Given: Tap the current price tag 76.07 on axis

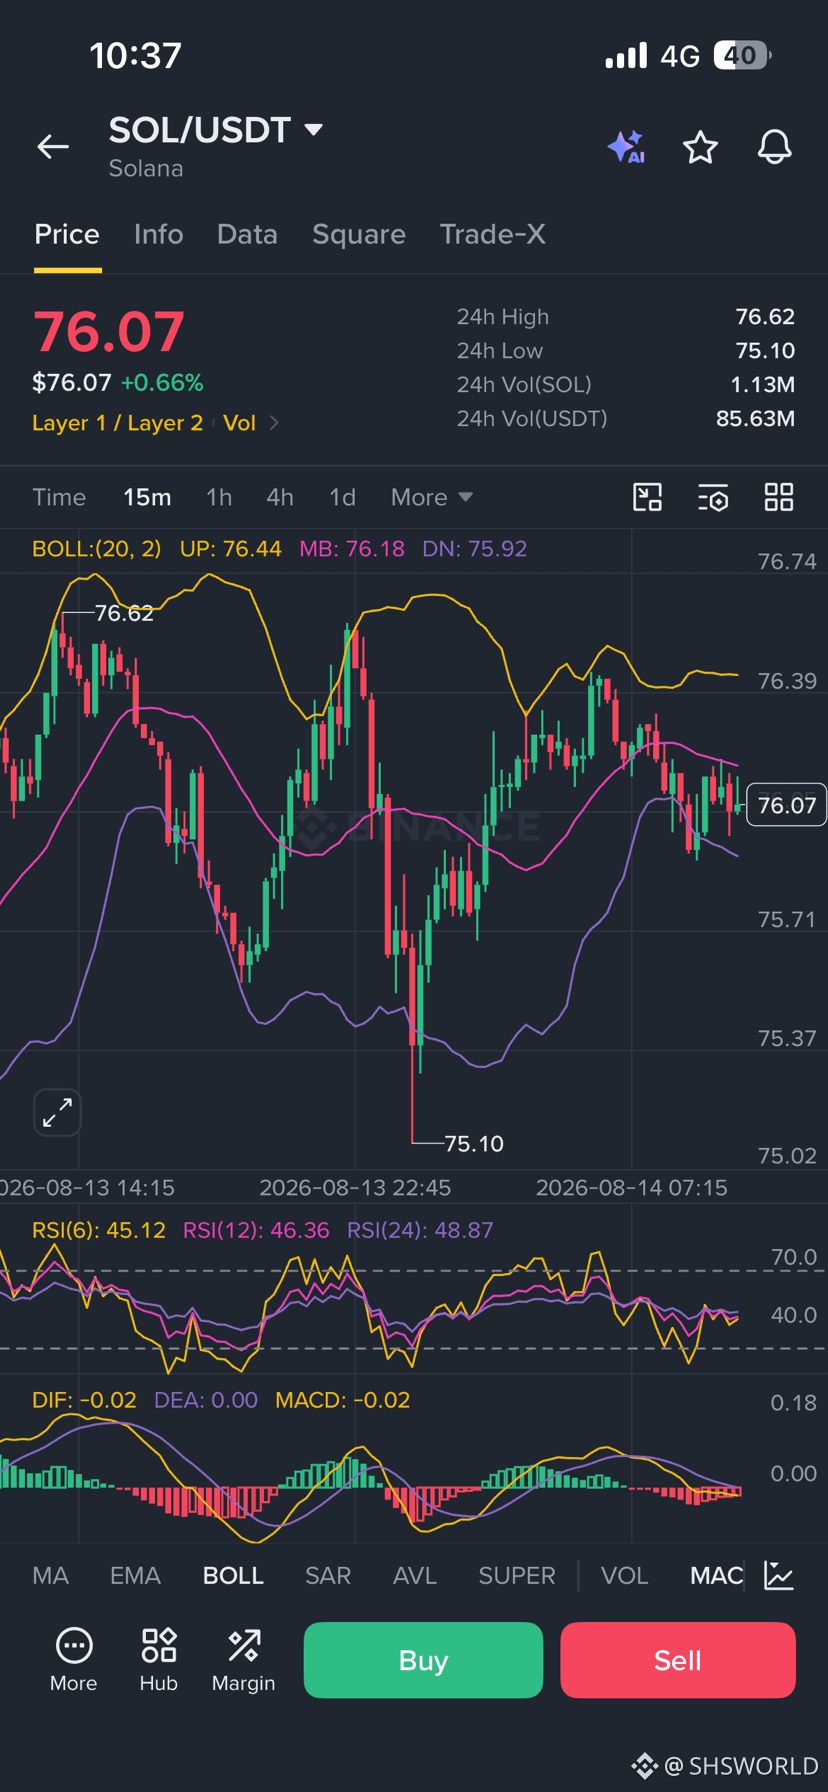Looking at the screenshot, I should pyautogui.click(x=786, y=805).
